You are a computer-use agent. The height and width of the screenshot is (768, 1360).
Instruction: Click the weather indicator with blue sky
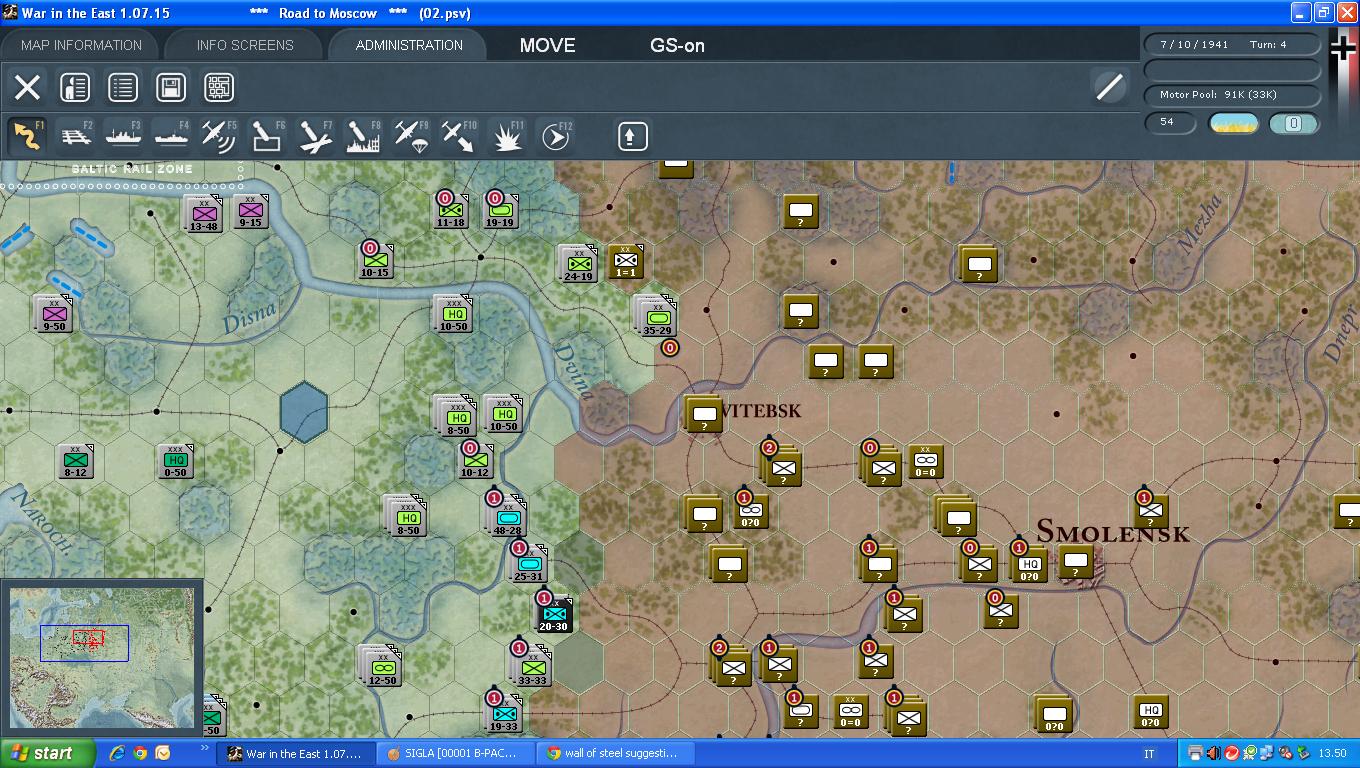tap(1234, 123)
